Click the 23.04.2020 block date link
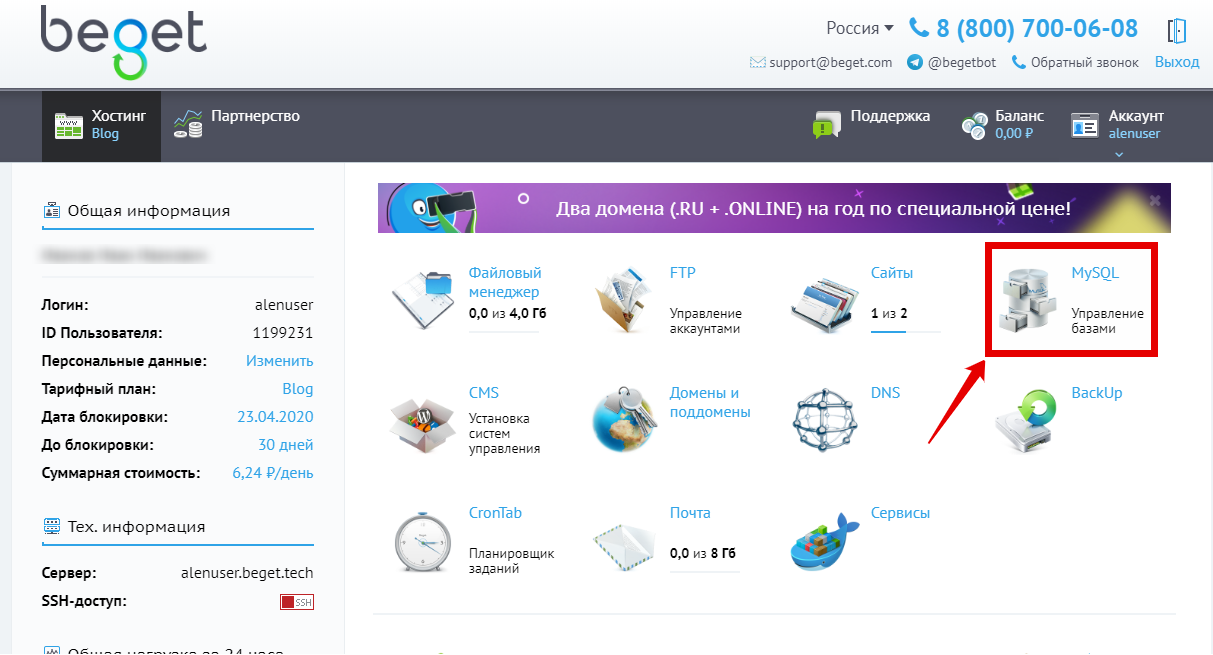Screen dimensions: 1213x655 [x=275, y=417]
